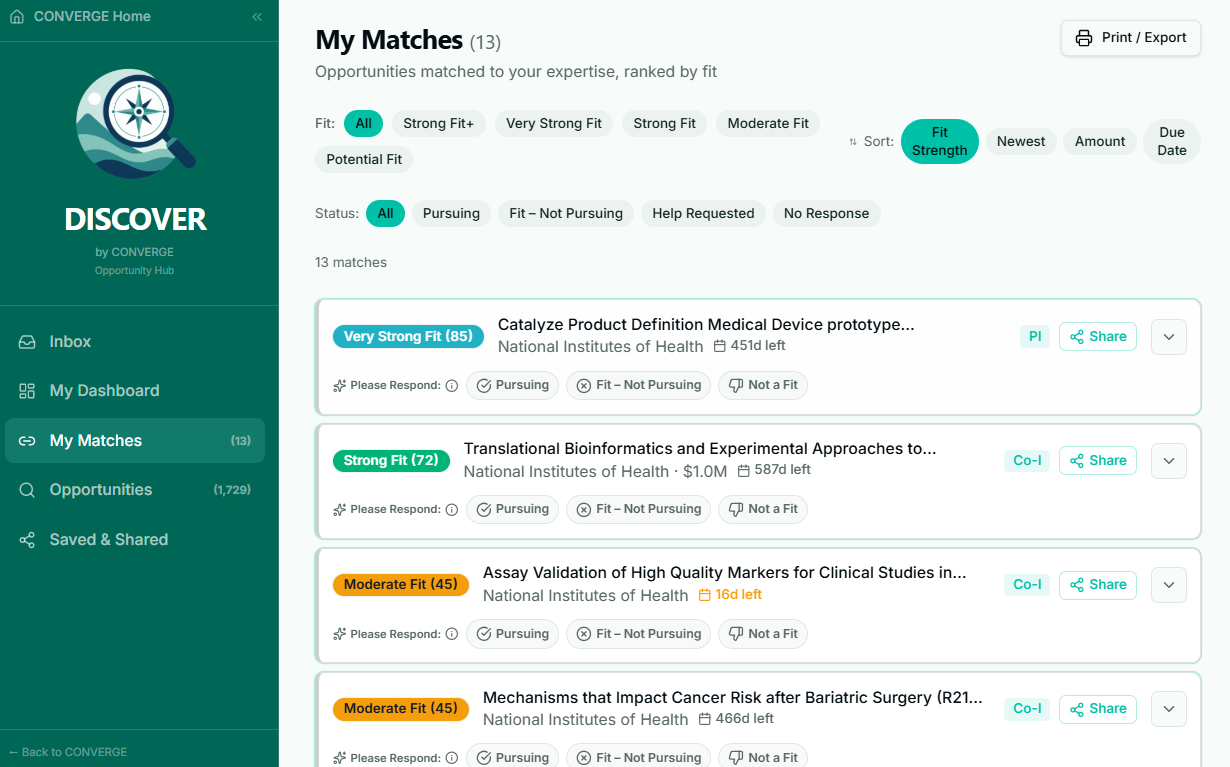Viewport: 1230px width, 767px height.
Task: Click Back to CONVERGE link
Action: tap(68, 752)
